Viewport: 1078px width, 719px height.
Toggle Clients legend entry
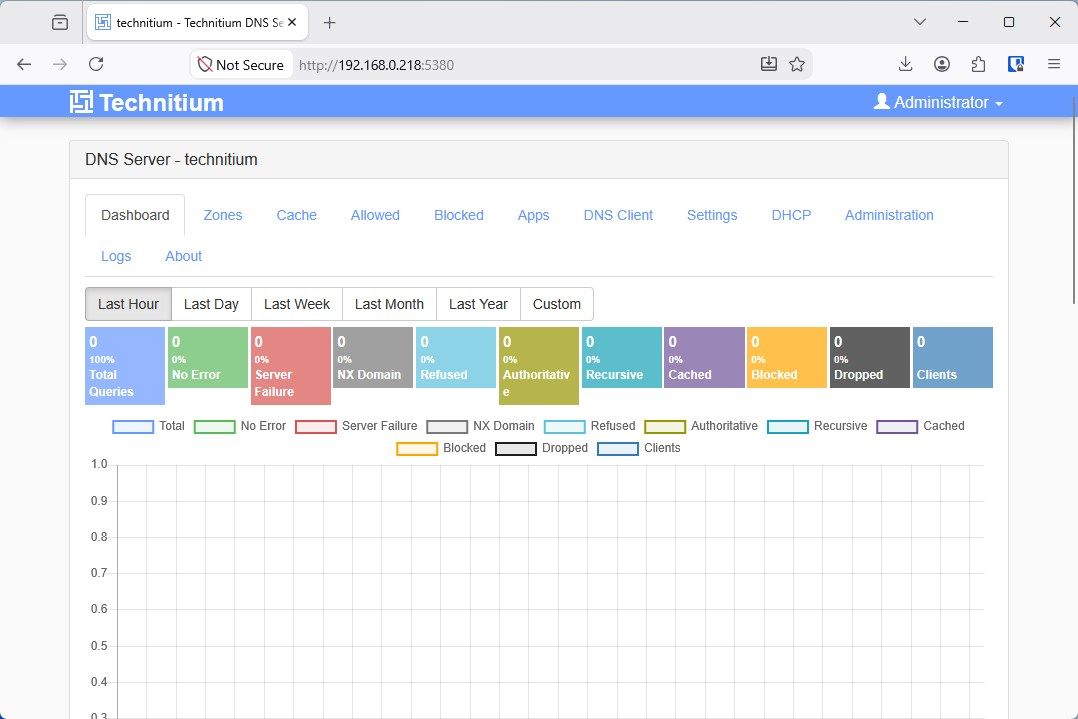[639, 448]
